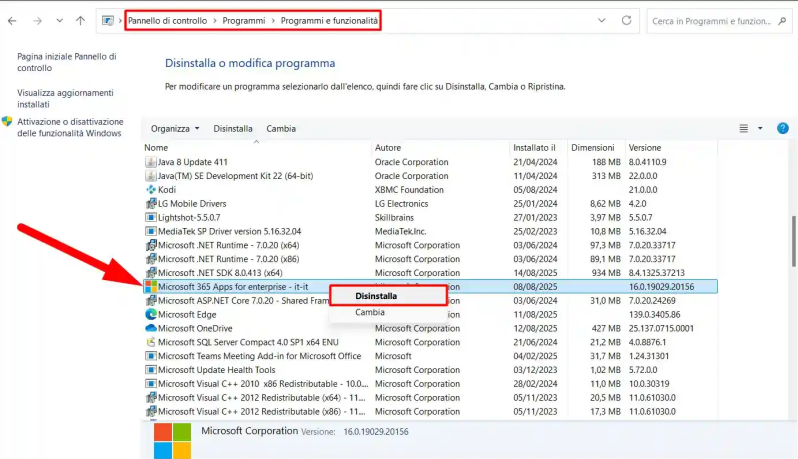Screen dimensions: 798x459
Task: Open the address bar history dropdown
Action: pyautogui.click(x=600, y=20)
